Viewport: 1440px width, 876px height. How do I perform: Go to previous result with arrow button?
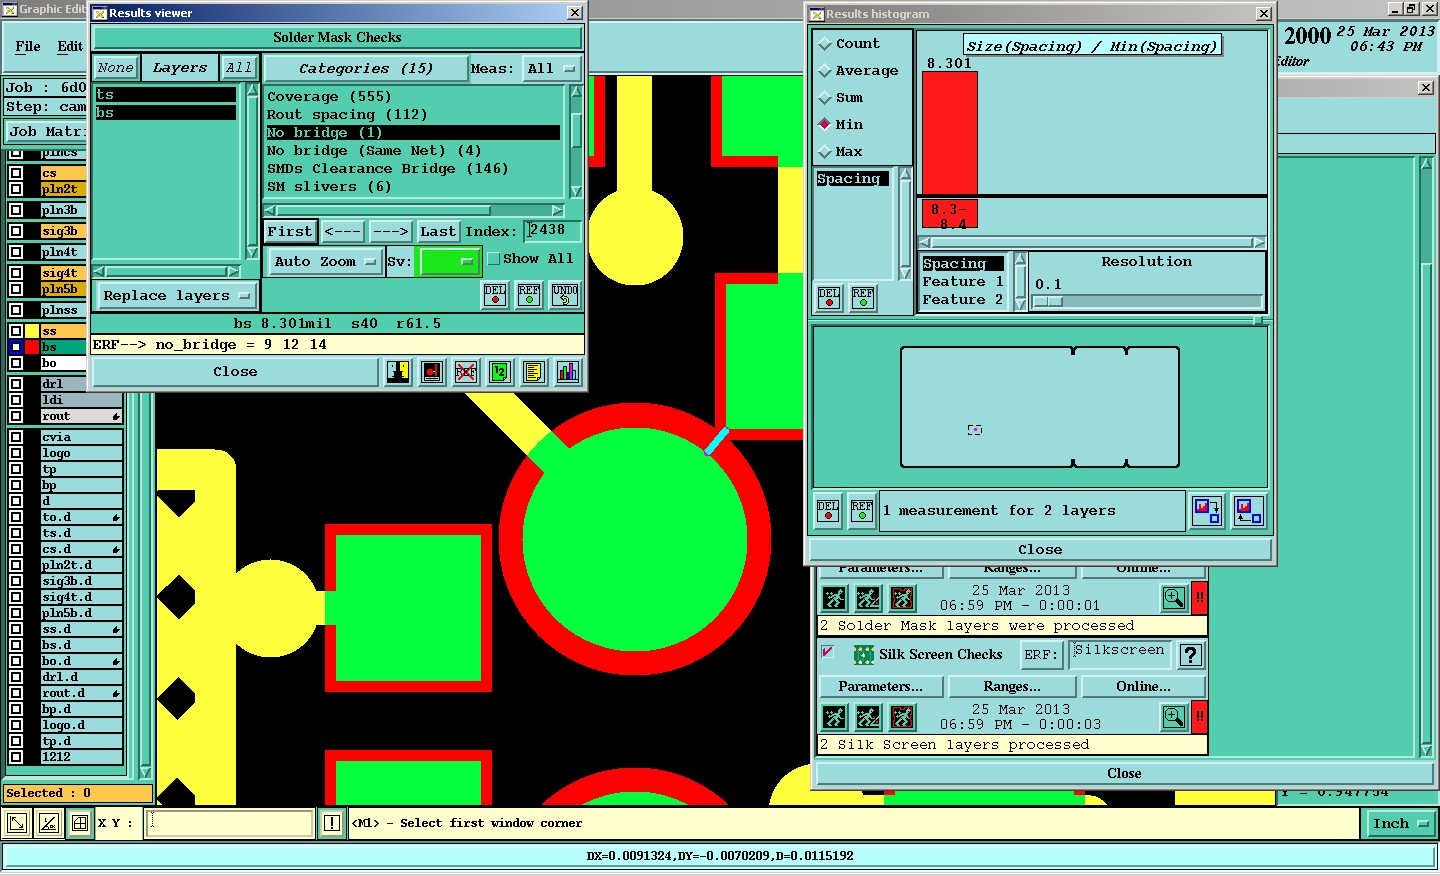pos(343,232)
